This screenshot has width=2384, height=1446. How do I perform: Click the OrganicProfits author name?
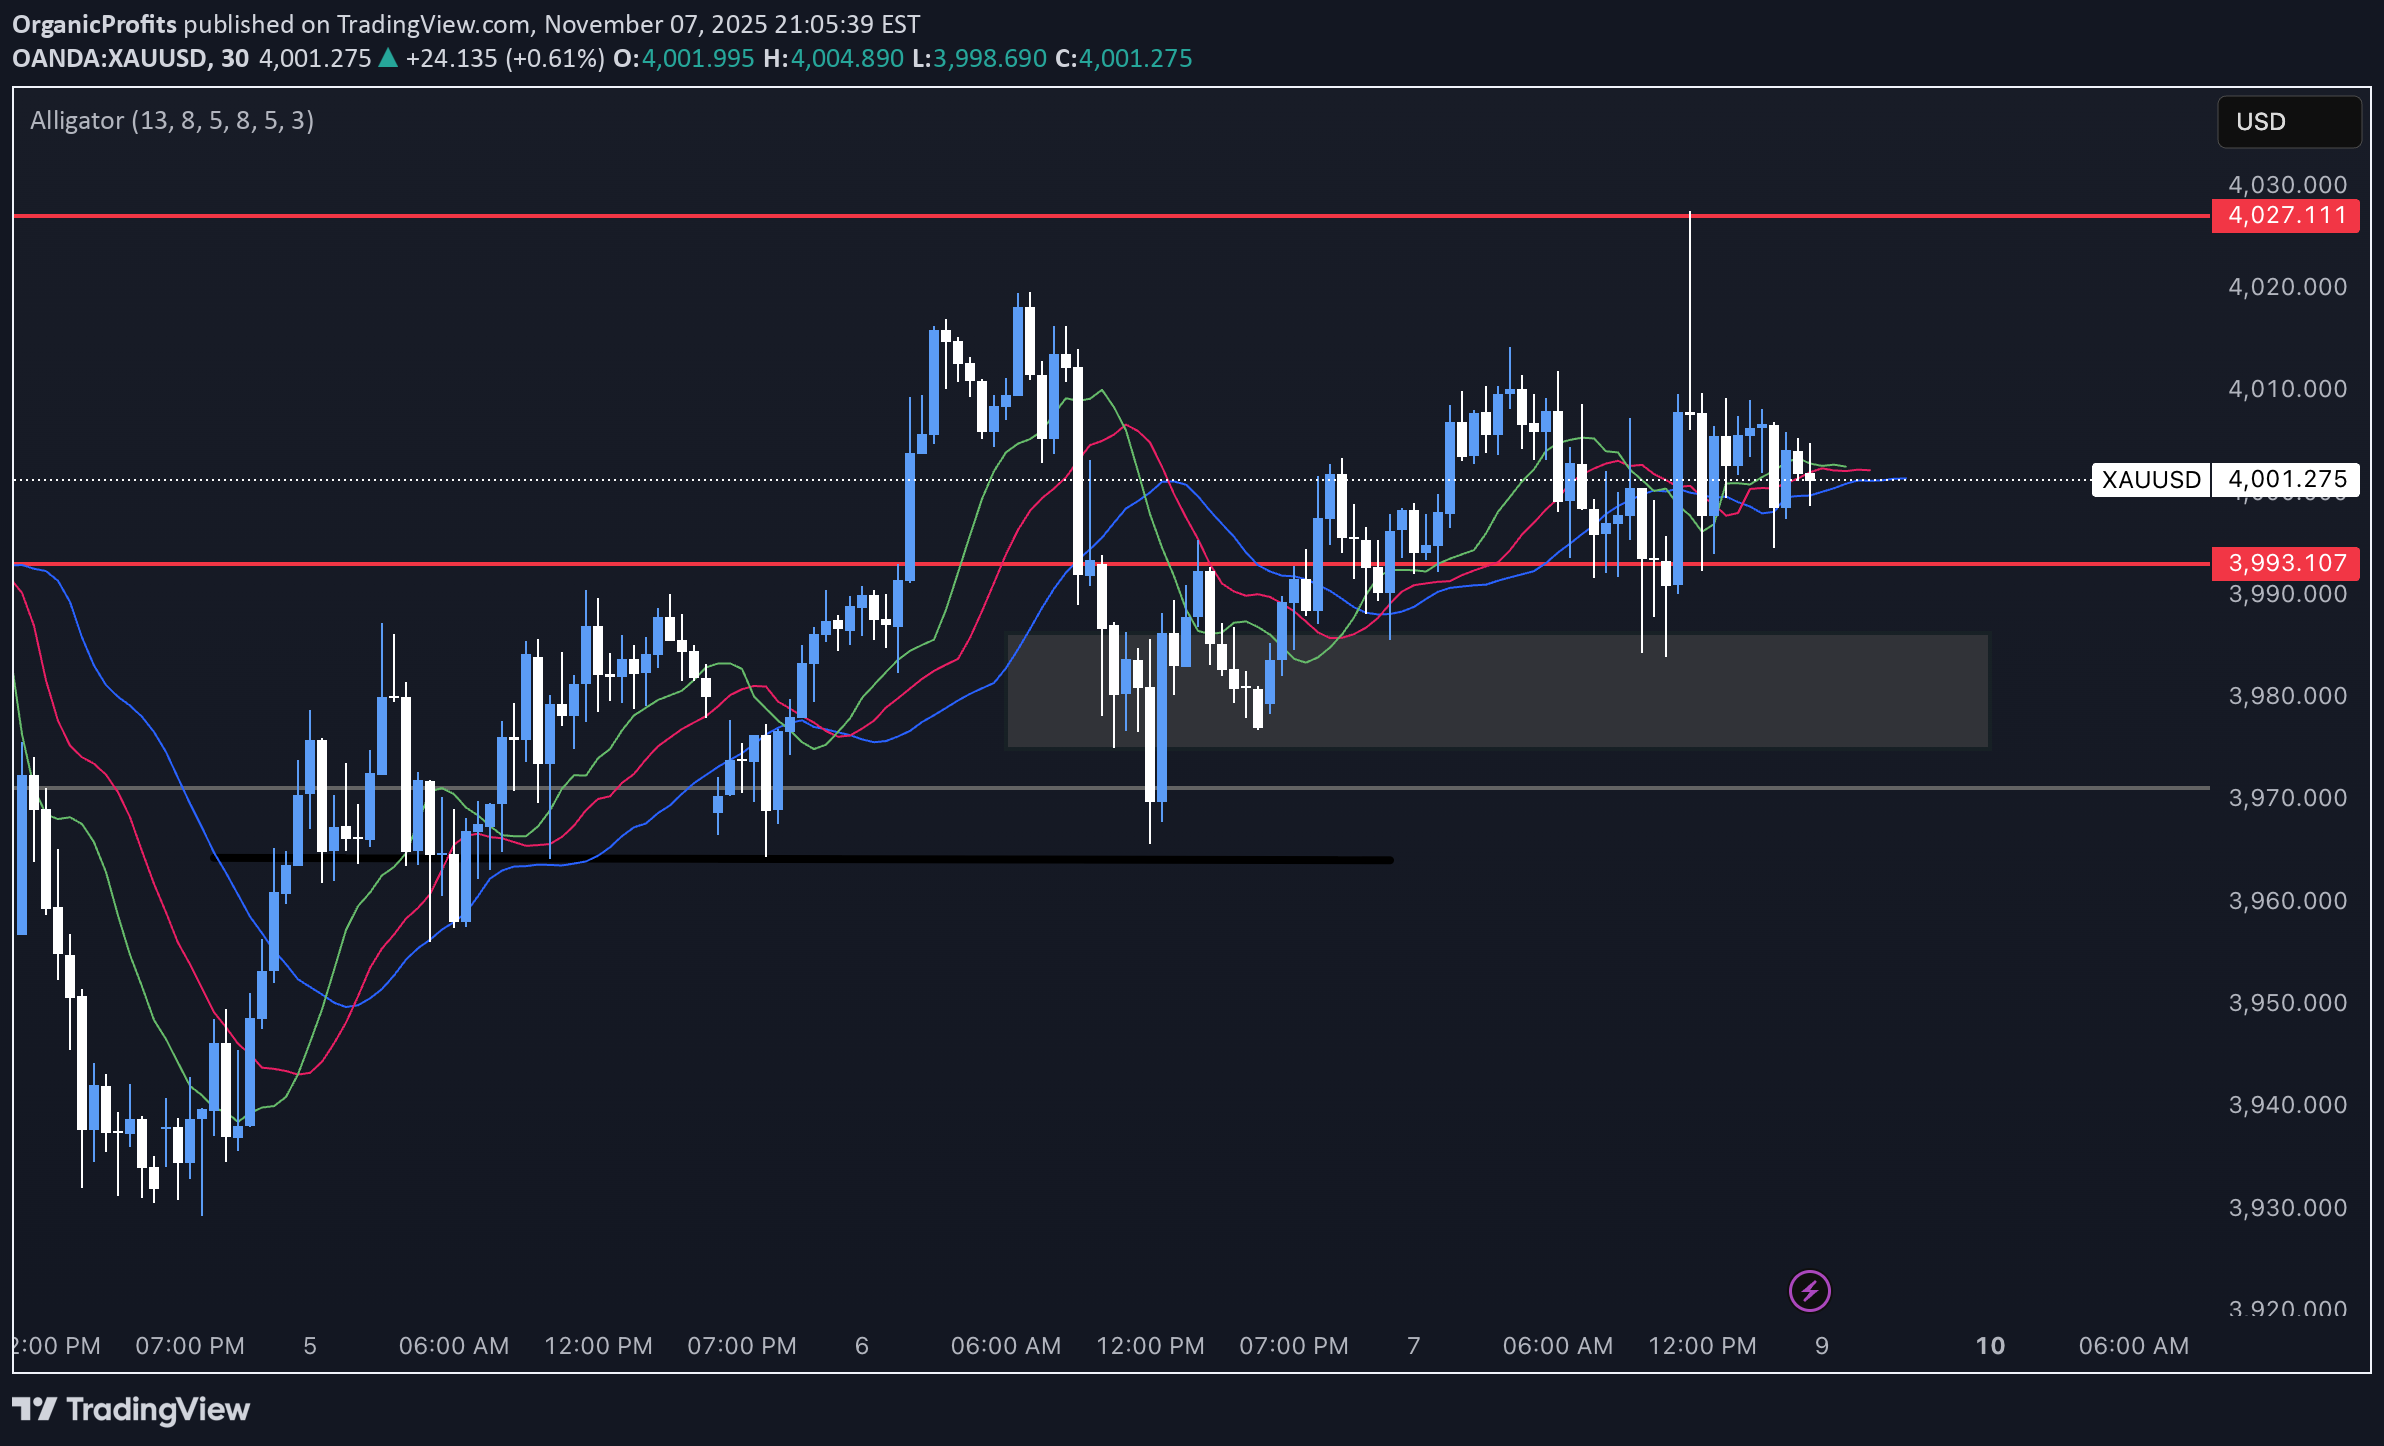point(94,24)
